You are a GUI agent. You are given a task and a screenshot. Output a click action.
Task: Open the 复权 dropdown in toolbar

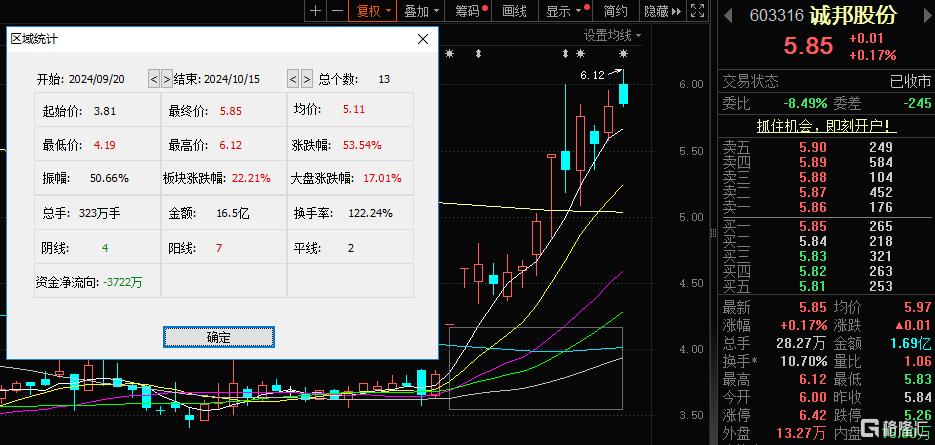point(373,11)
